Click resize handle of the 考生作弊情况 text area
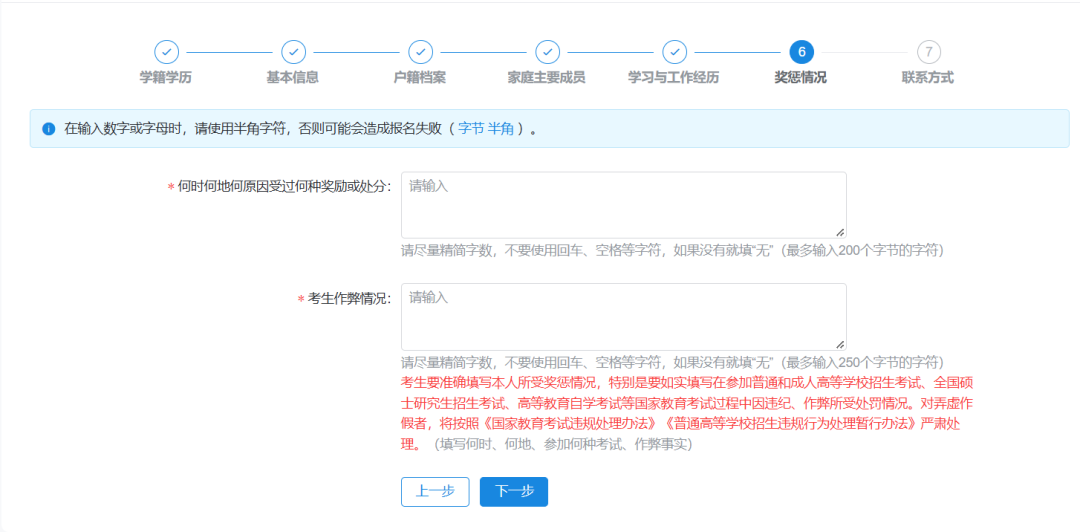The width and height of the screenshot is (1080, 532). (840, 345)
